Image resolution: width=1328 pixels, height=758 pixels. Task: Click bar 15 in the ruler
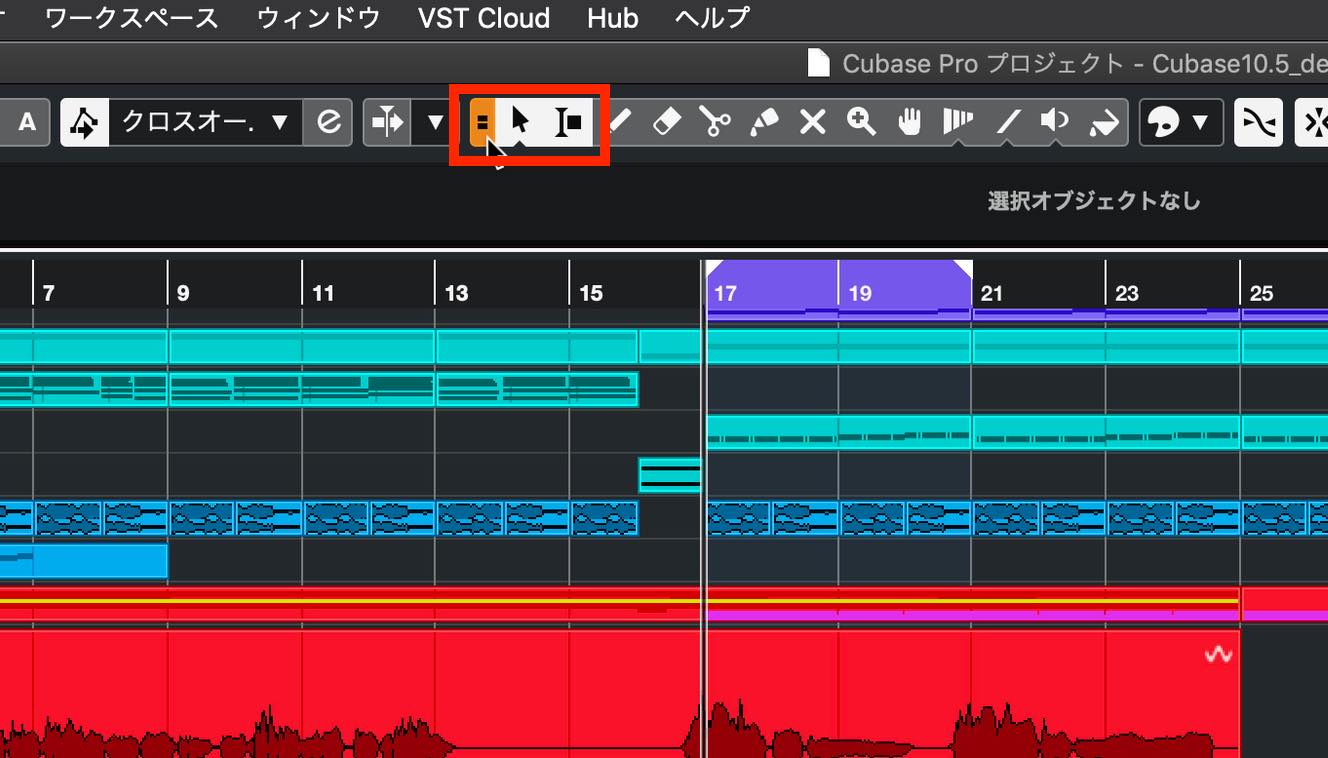[x=591, y=293]
